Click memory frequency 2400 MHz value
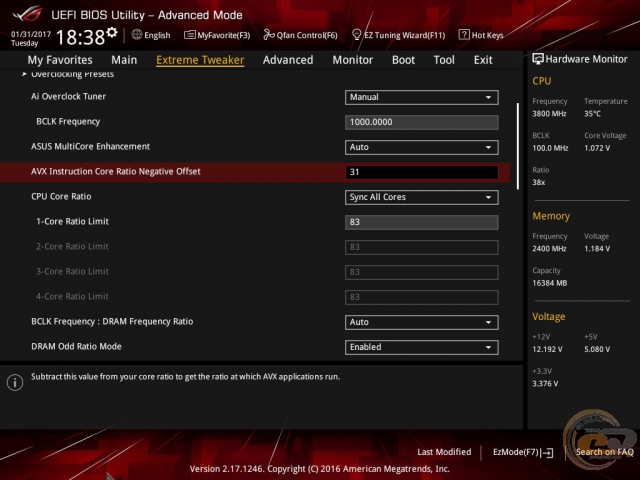Image resolution: width=640 pixels, height=480 pixels. tap(549, 249)
